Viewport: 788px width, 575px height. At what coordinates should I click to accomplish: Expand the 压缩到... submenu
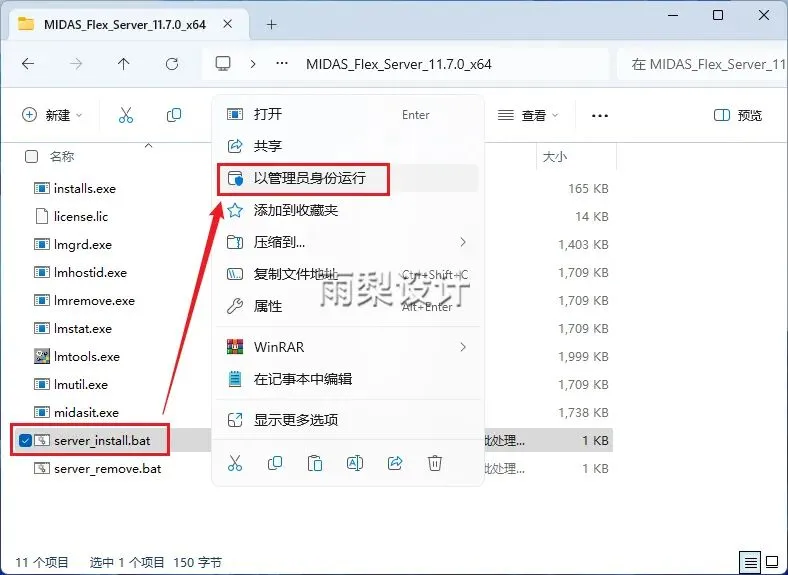[x=348, y=242]
